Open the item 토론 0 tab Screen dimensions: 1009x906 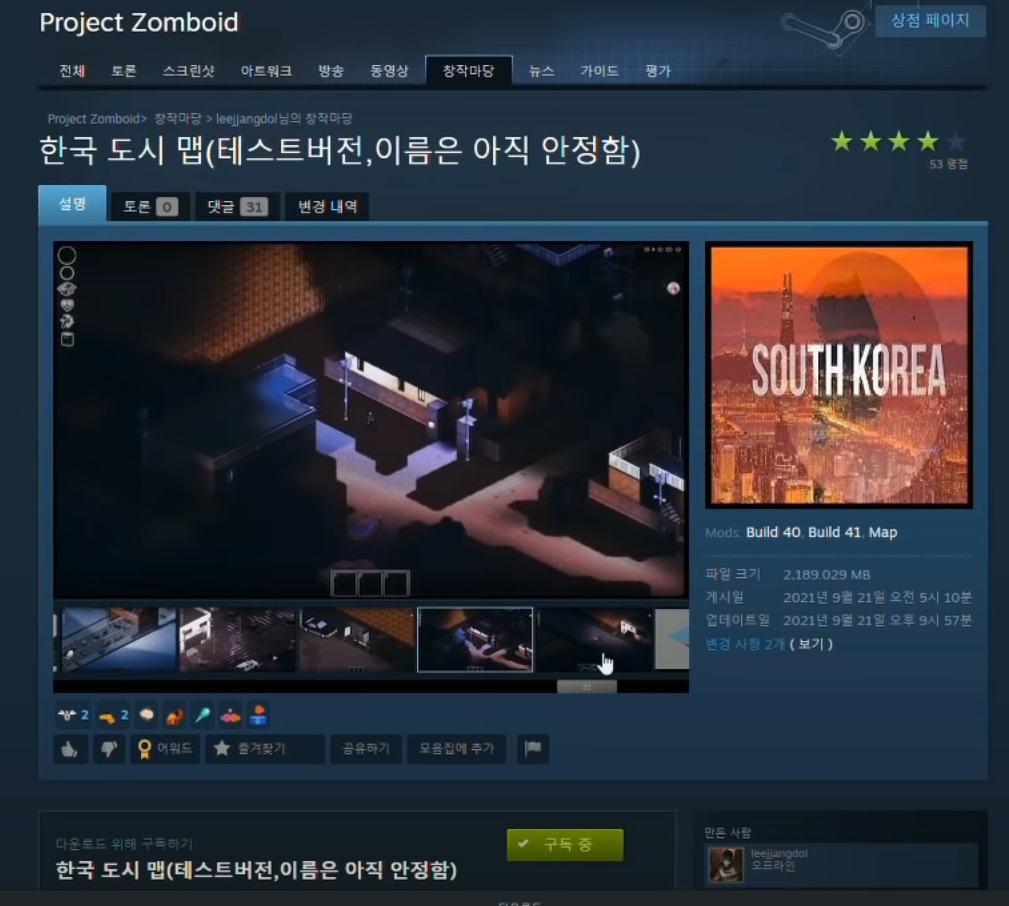tap(150, 207)
